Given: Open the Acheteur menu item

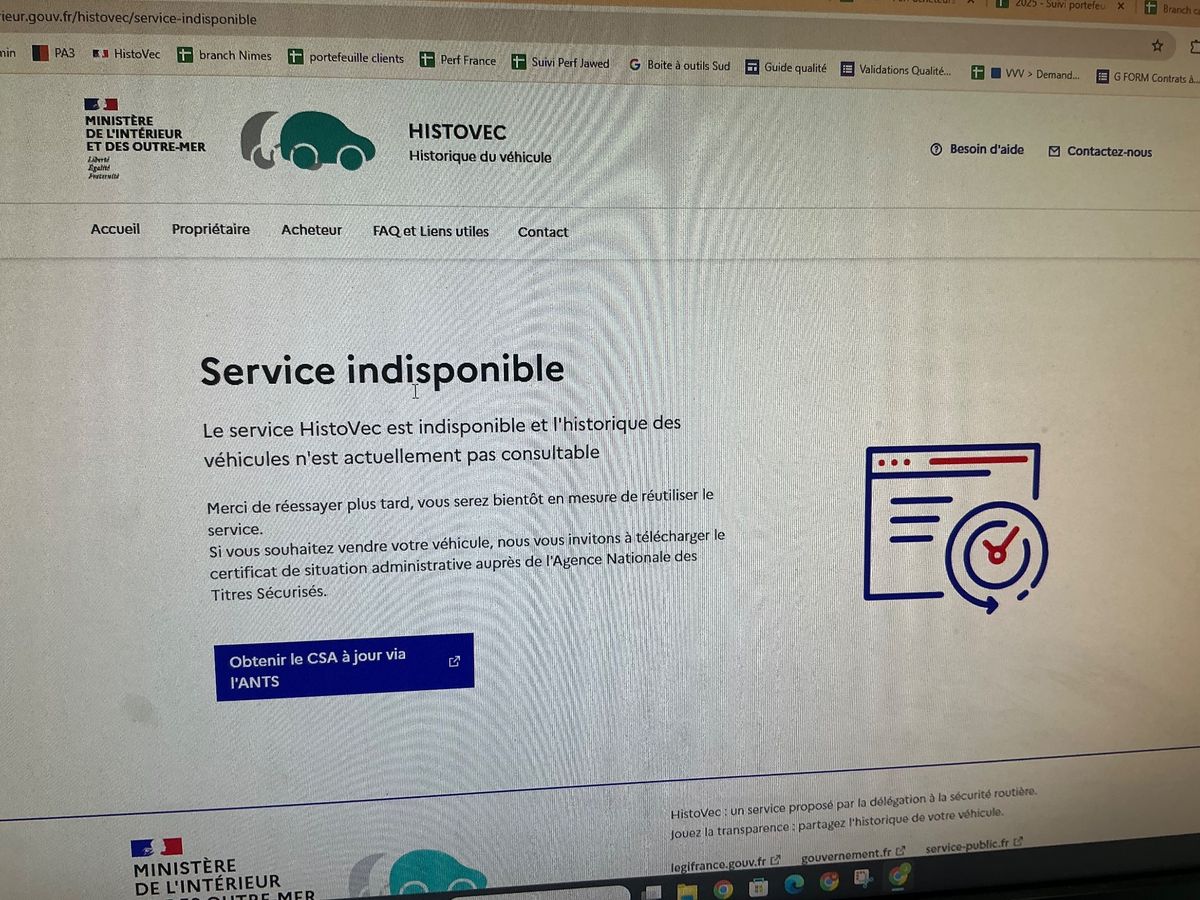Looking at the screenshot, I should (x=311, y=230).
